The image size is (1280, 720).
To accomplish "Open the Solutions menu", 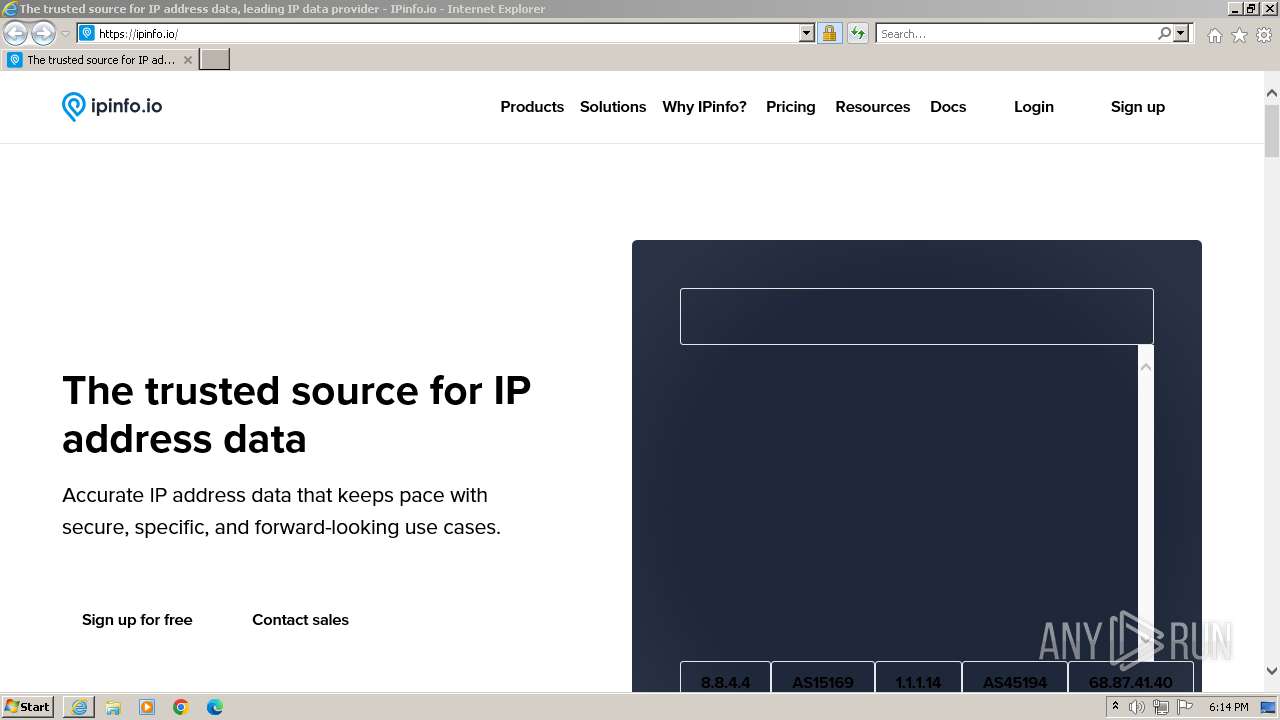I will [x=613, y=107].
